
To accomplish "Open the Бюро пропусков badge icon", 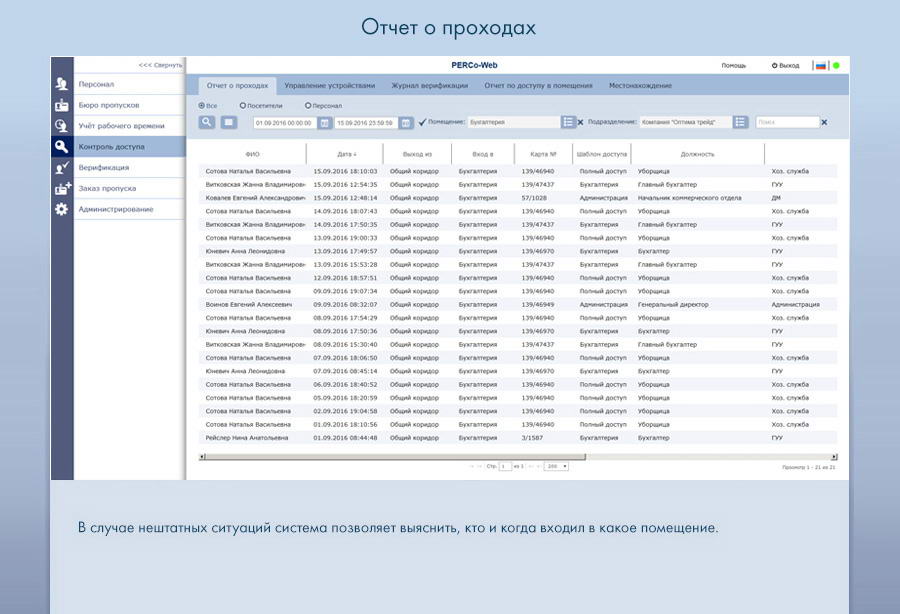I will (62, 105).
